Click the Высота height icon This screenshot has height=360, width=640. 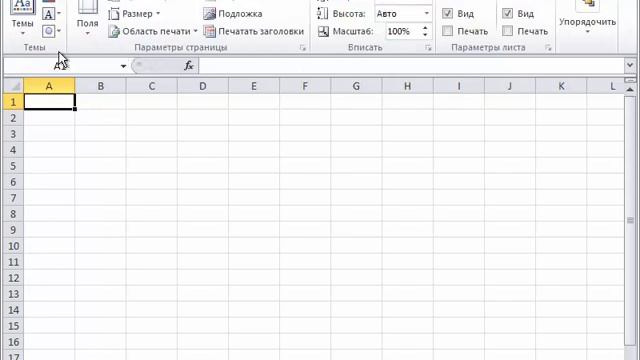pos(322,14)
